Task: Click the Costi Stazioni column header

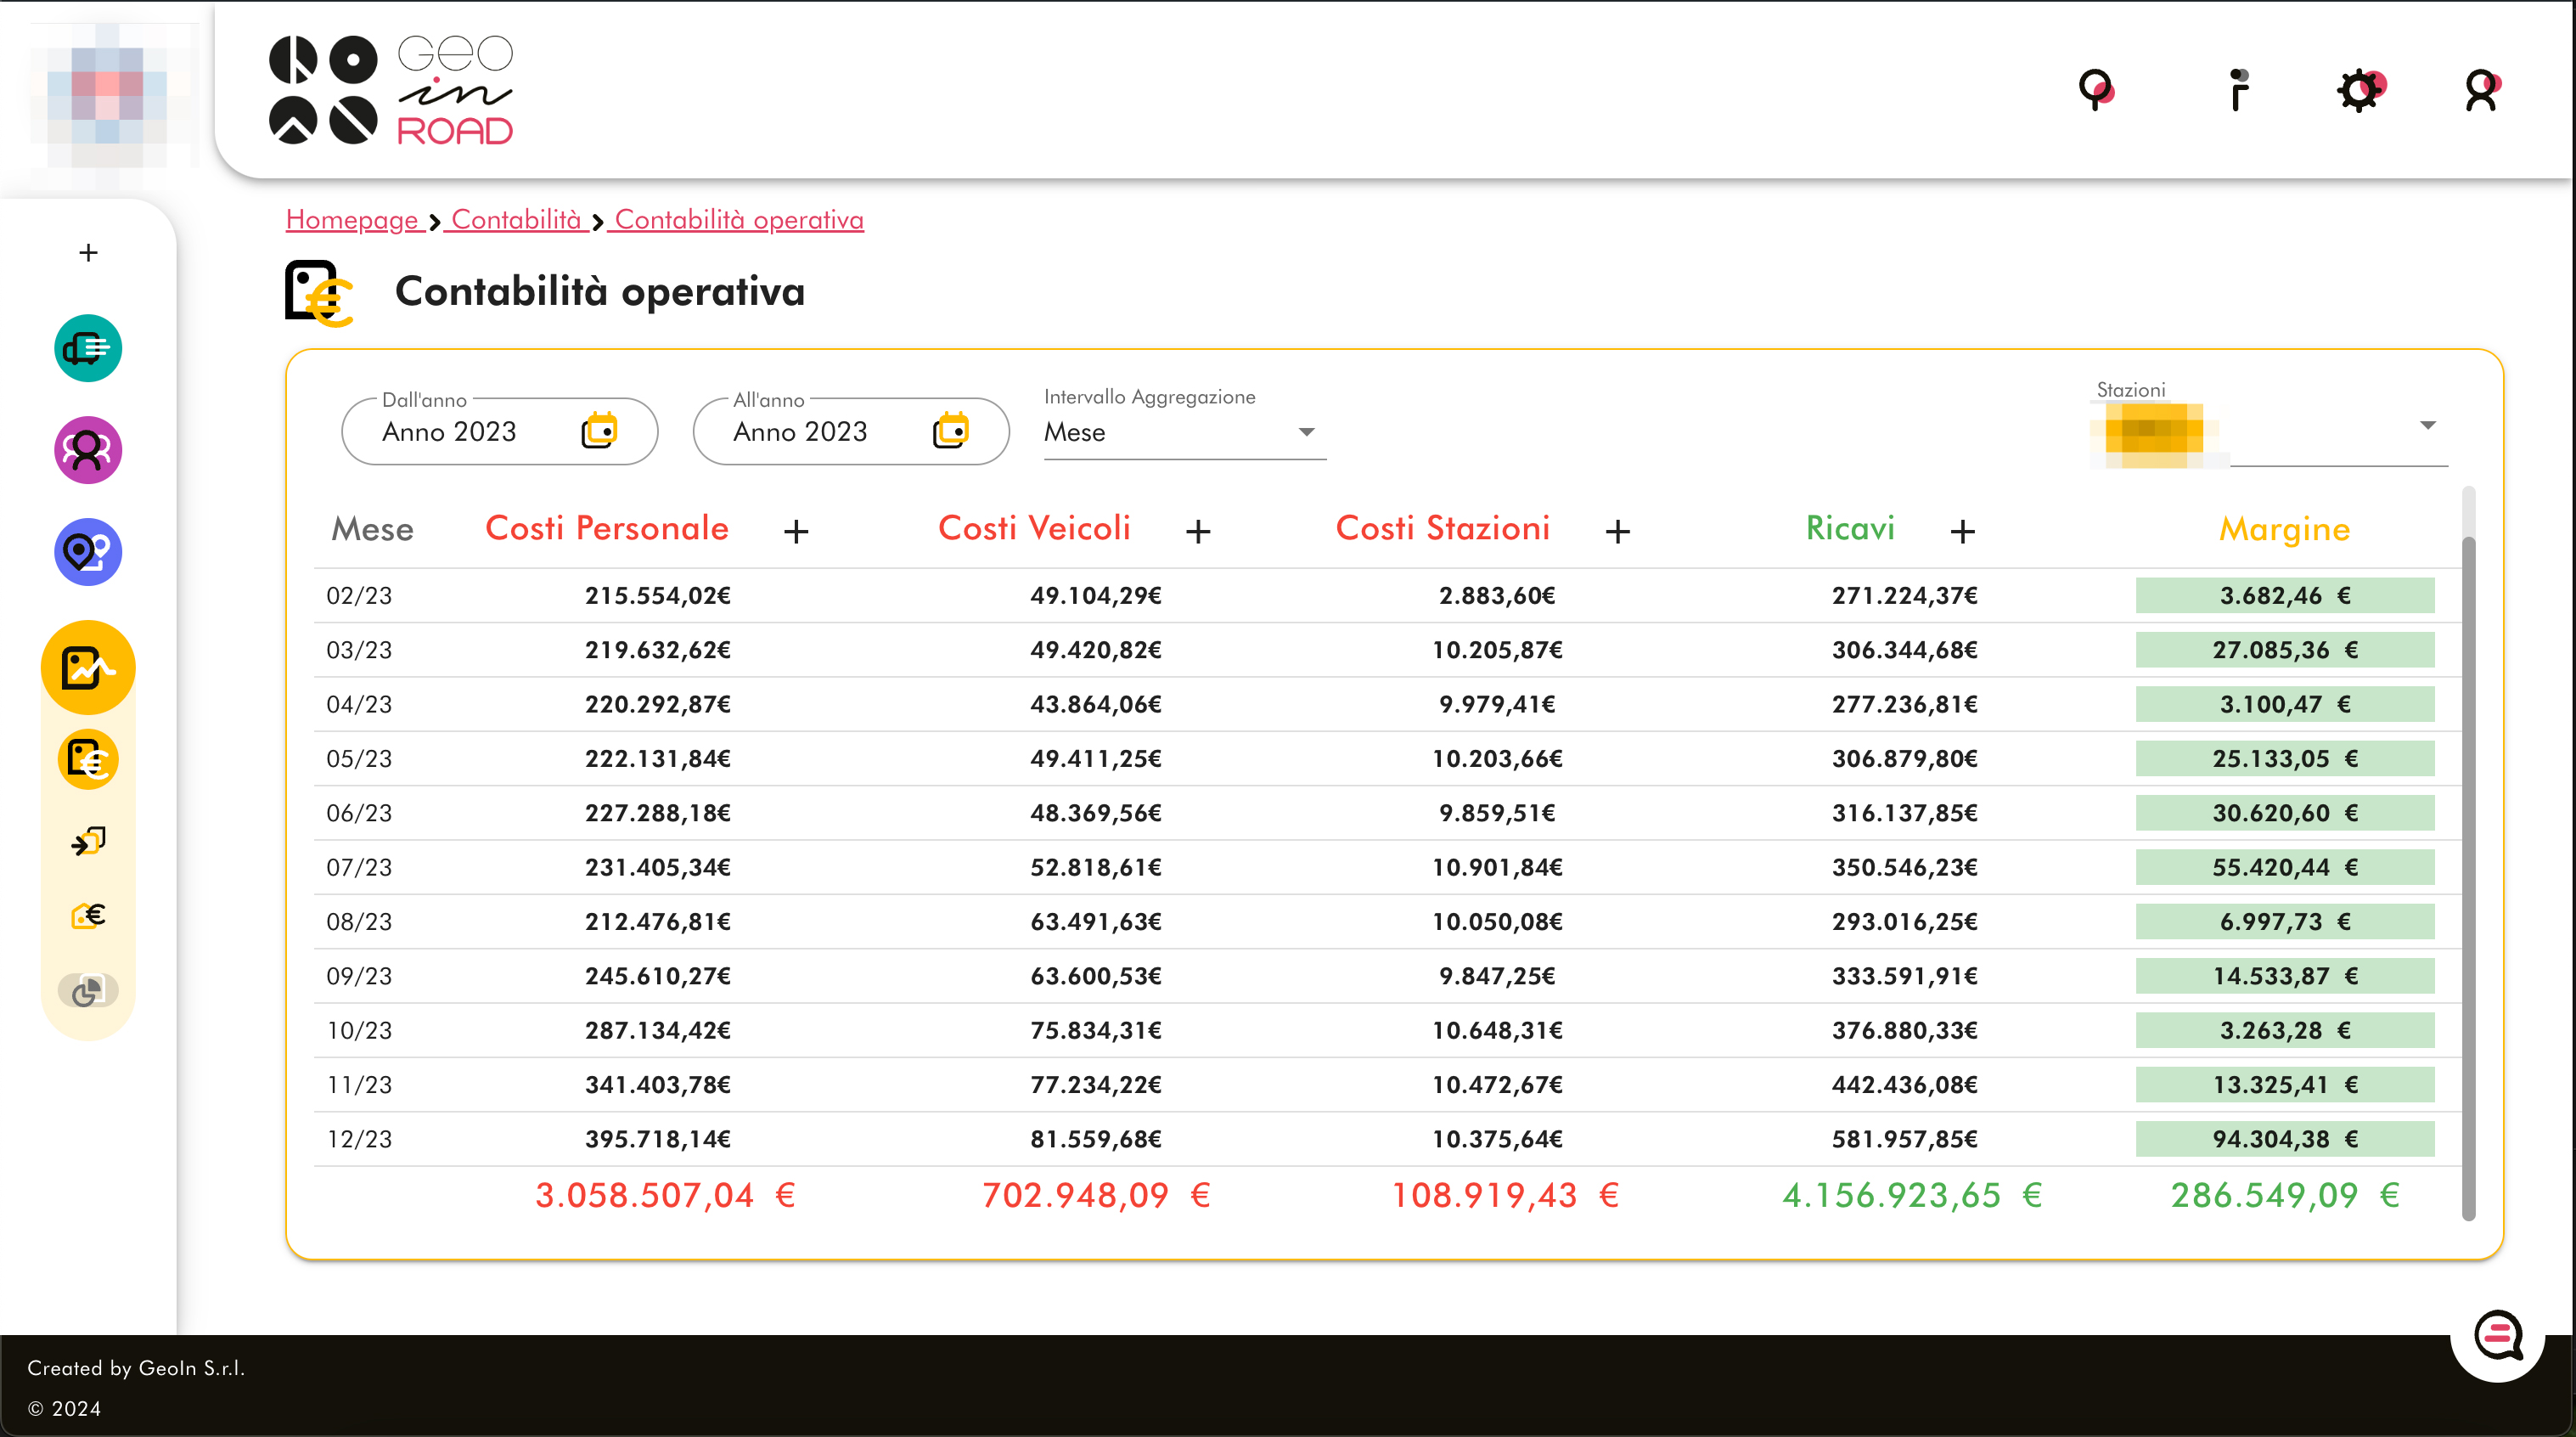Action: (1443, 528)
